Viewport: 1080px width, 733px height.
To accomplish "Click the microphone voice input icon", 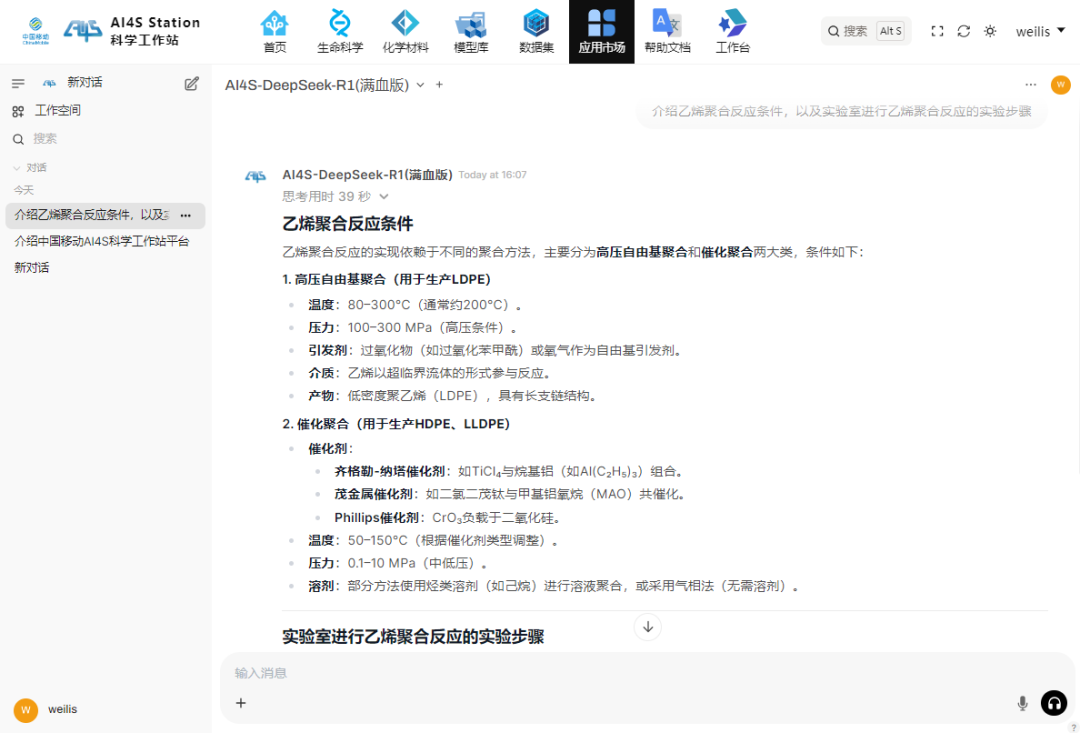I will point(1023,703).
